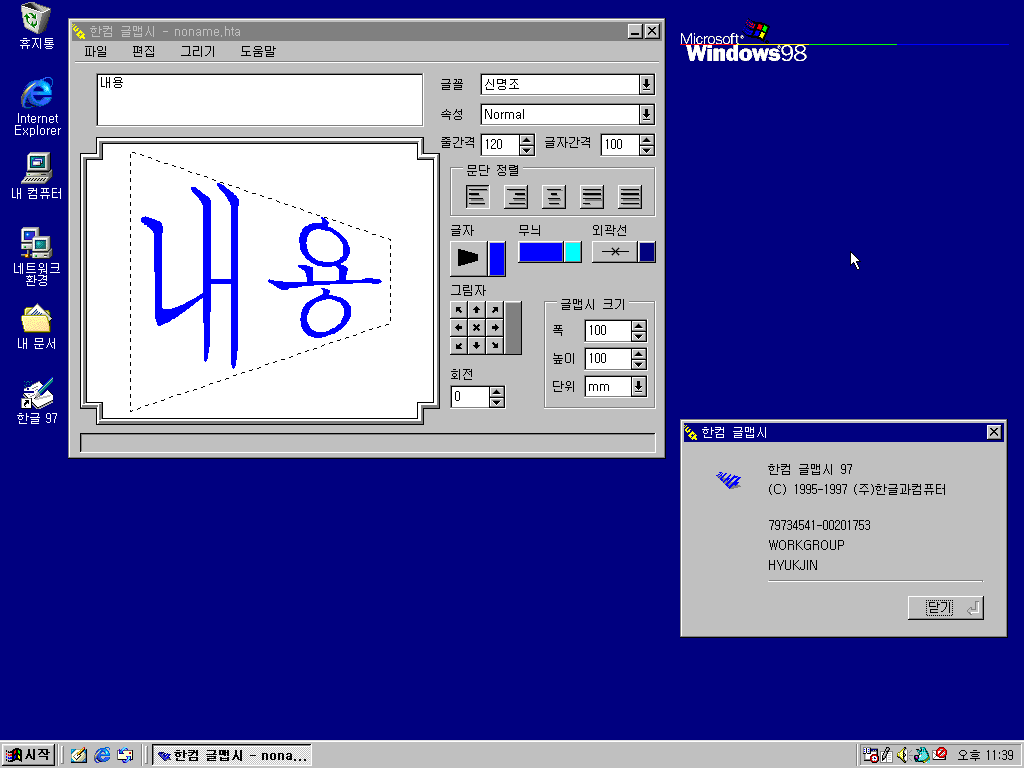Open the 글자 text shape button

pos(468,258)
